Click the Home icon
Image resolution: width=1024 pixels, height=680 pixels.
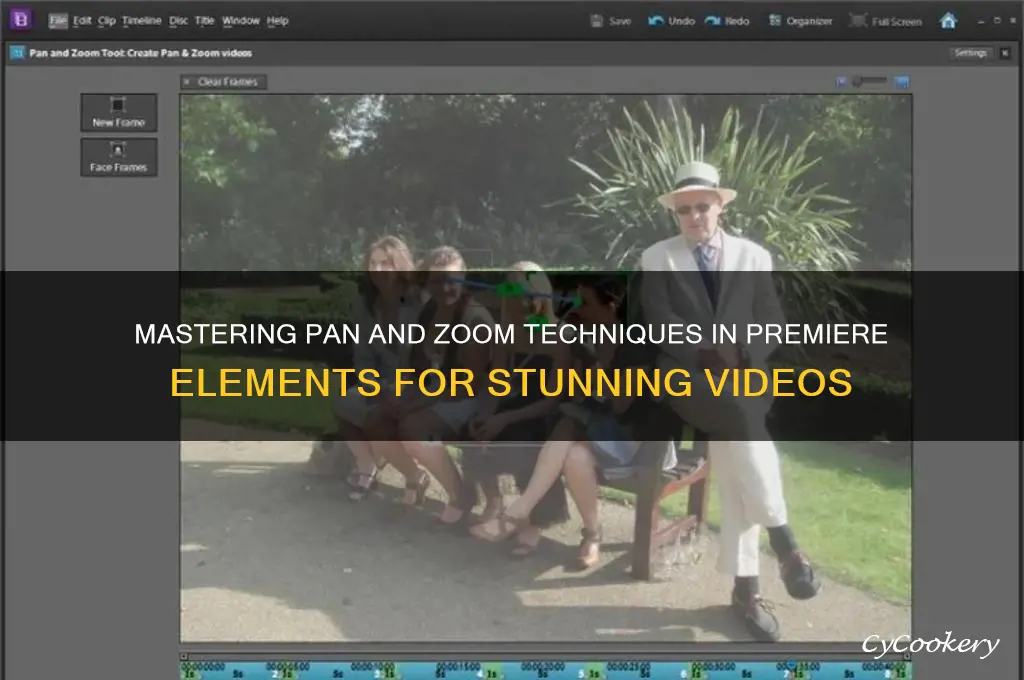(x=948, y=21)
